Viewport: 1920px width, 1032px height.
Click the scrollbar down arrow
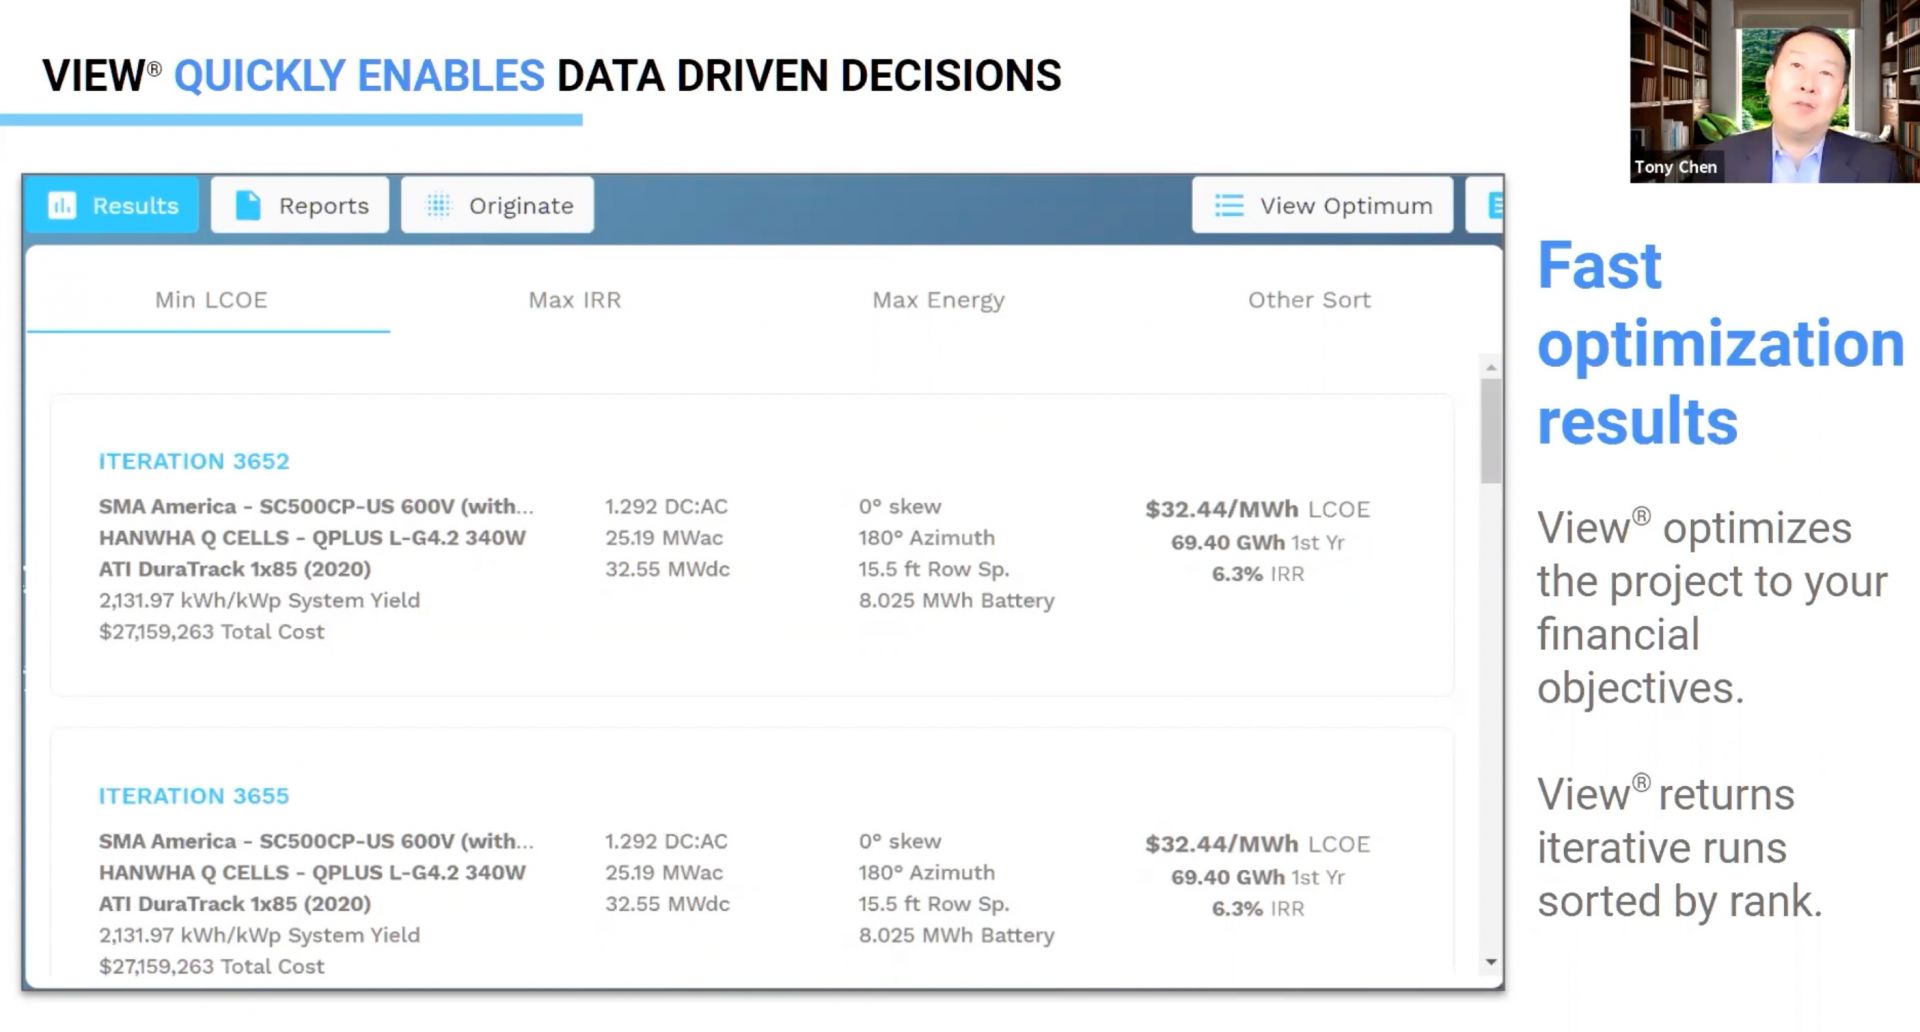(x=1491, y=962)
